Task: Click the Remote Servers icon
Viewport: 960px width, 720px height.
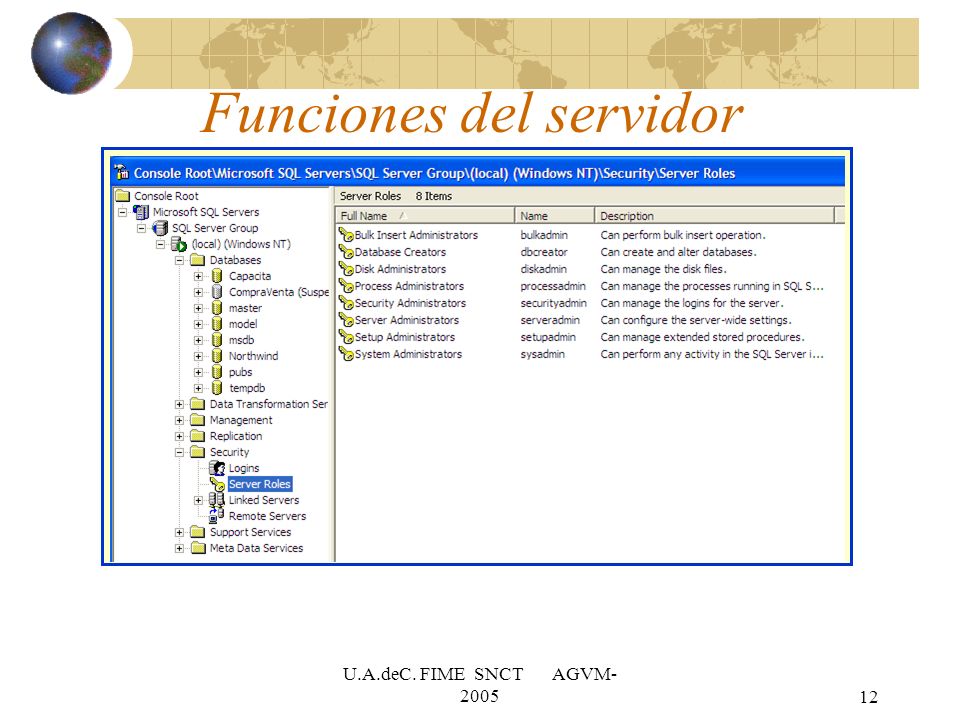Action: tap(217, 516)
